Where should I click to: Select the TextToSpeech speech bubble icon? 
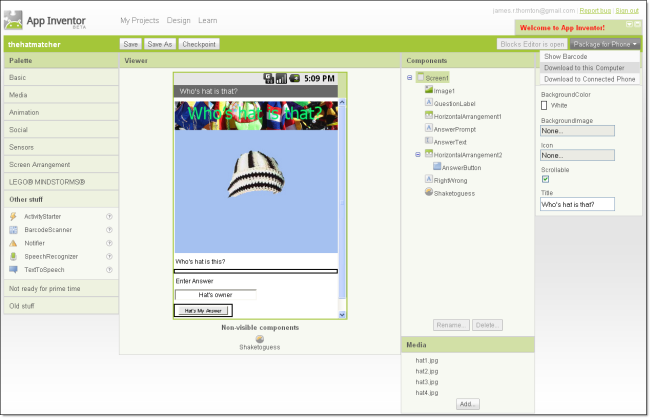click(13, 270)
